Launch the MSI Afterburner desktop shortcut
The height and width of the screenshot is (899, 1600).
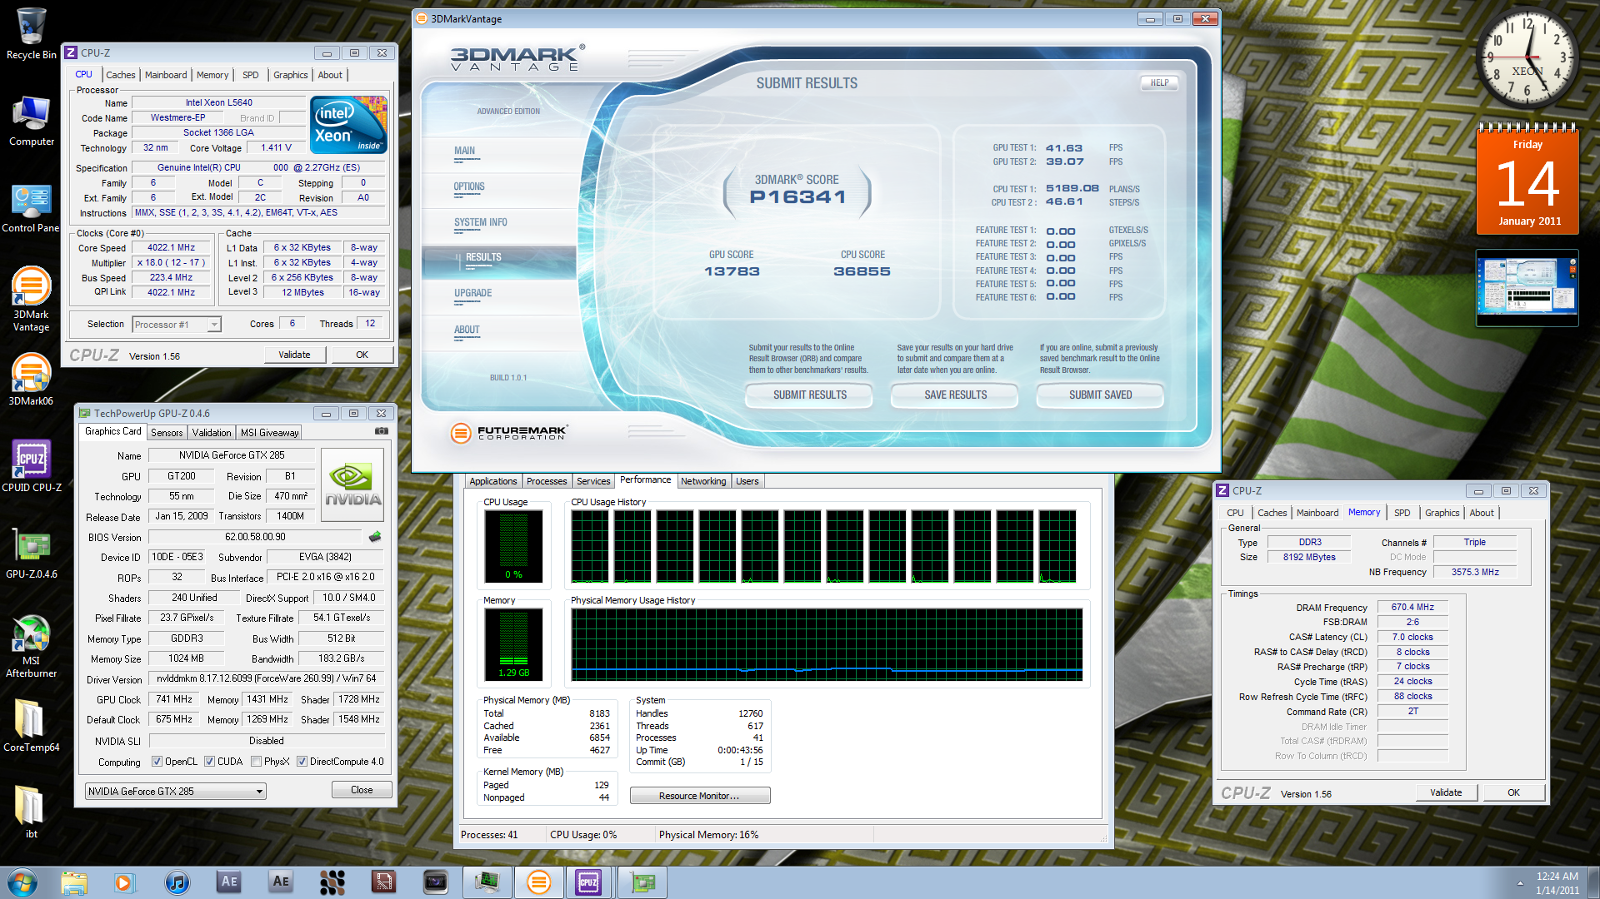(x=31, y=646)
